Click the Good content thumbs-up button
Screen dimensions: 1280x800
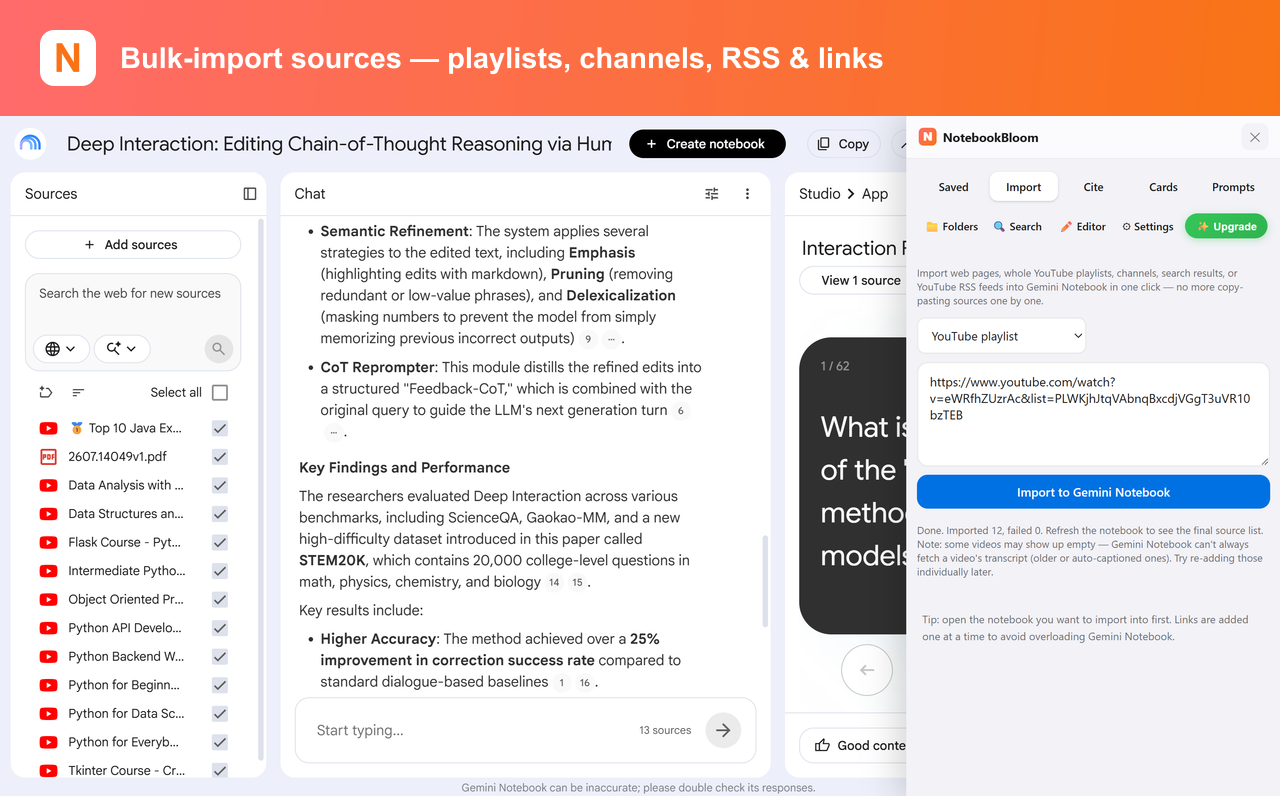(x=853, y=745)
